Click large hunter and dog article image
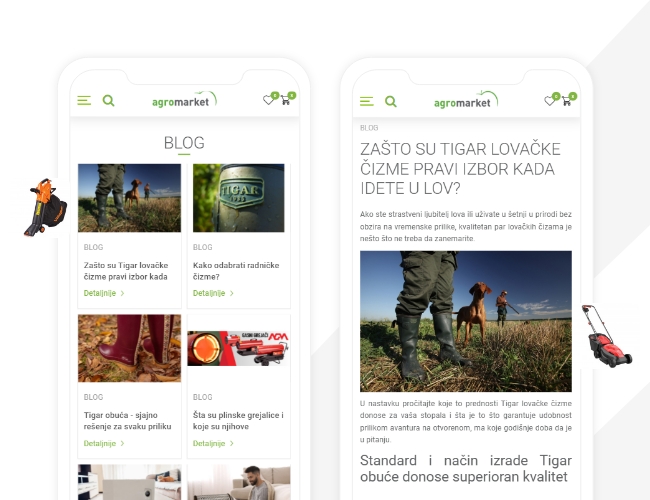 click(x=466, y=321)
